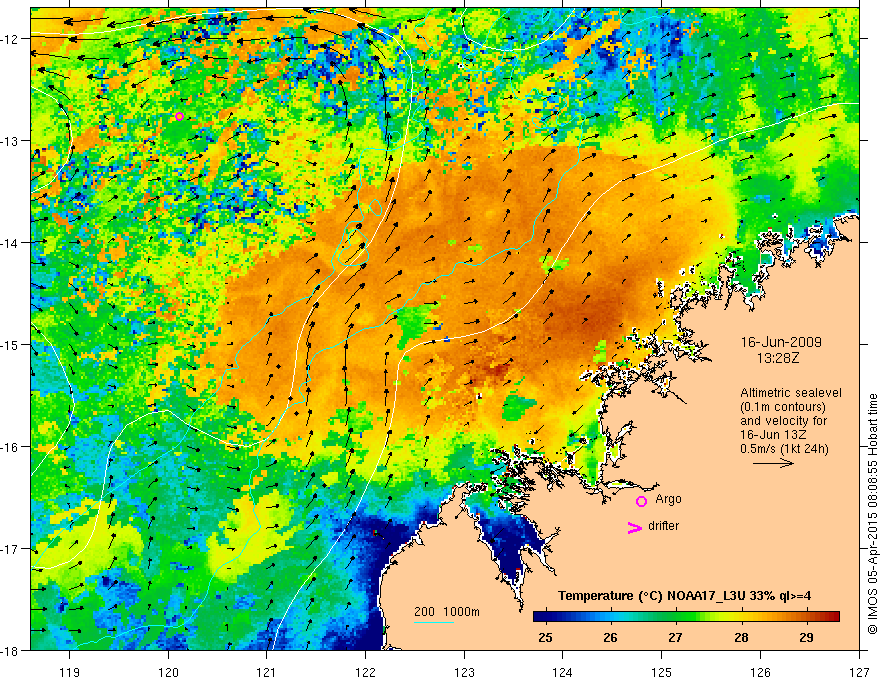Click the longitude axis label 120

click(x=168, y=672)
